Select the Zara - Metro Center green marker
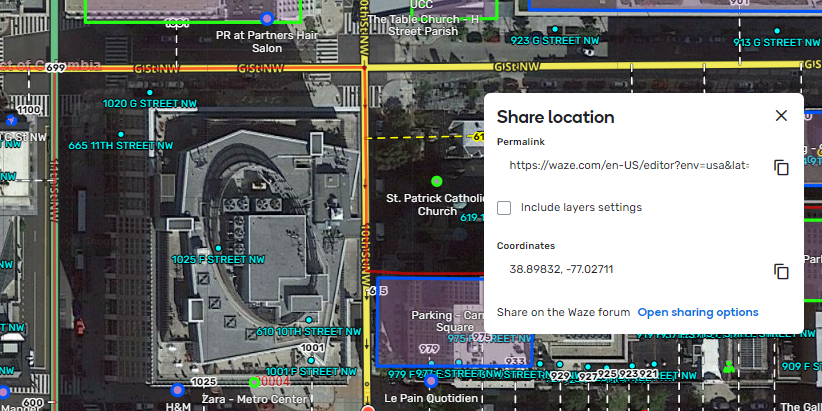Screen dimensions: 822x411 254,382
